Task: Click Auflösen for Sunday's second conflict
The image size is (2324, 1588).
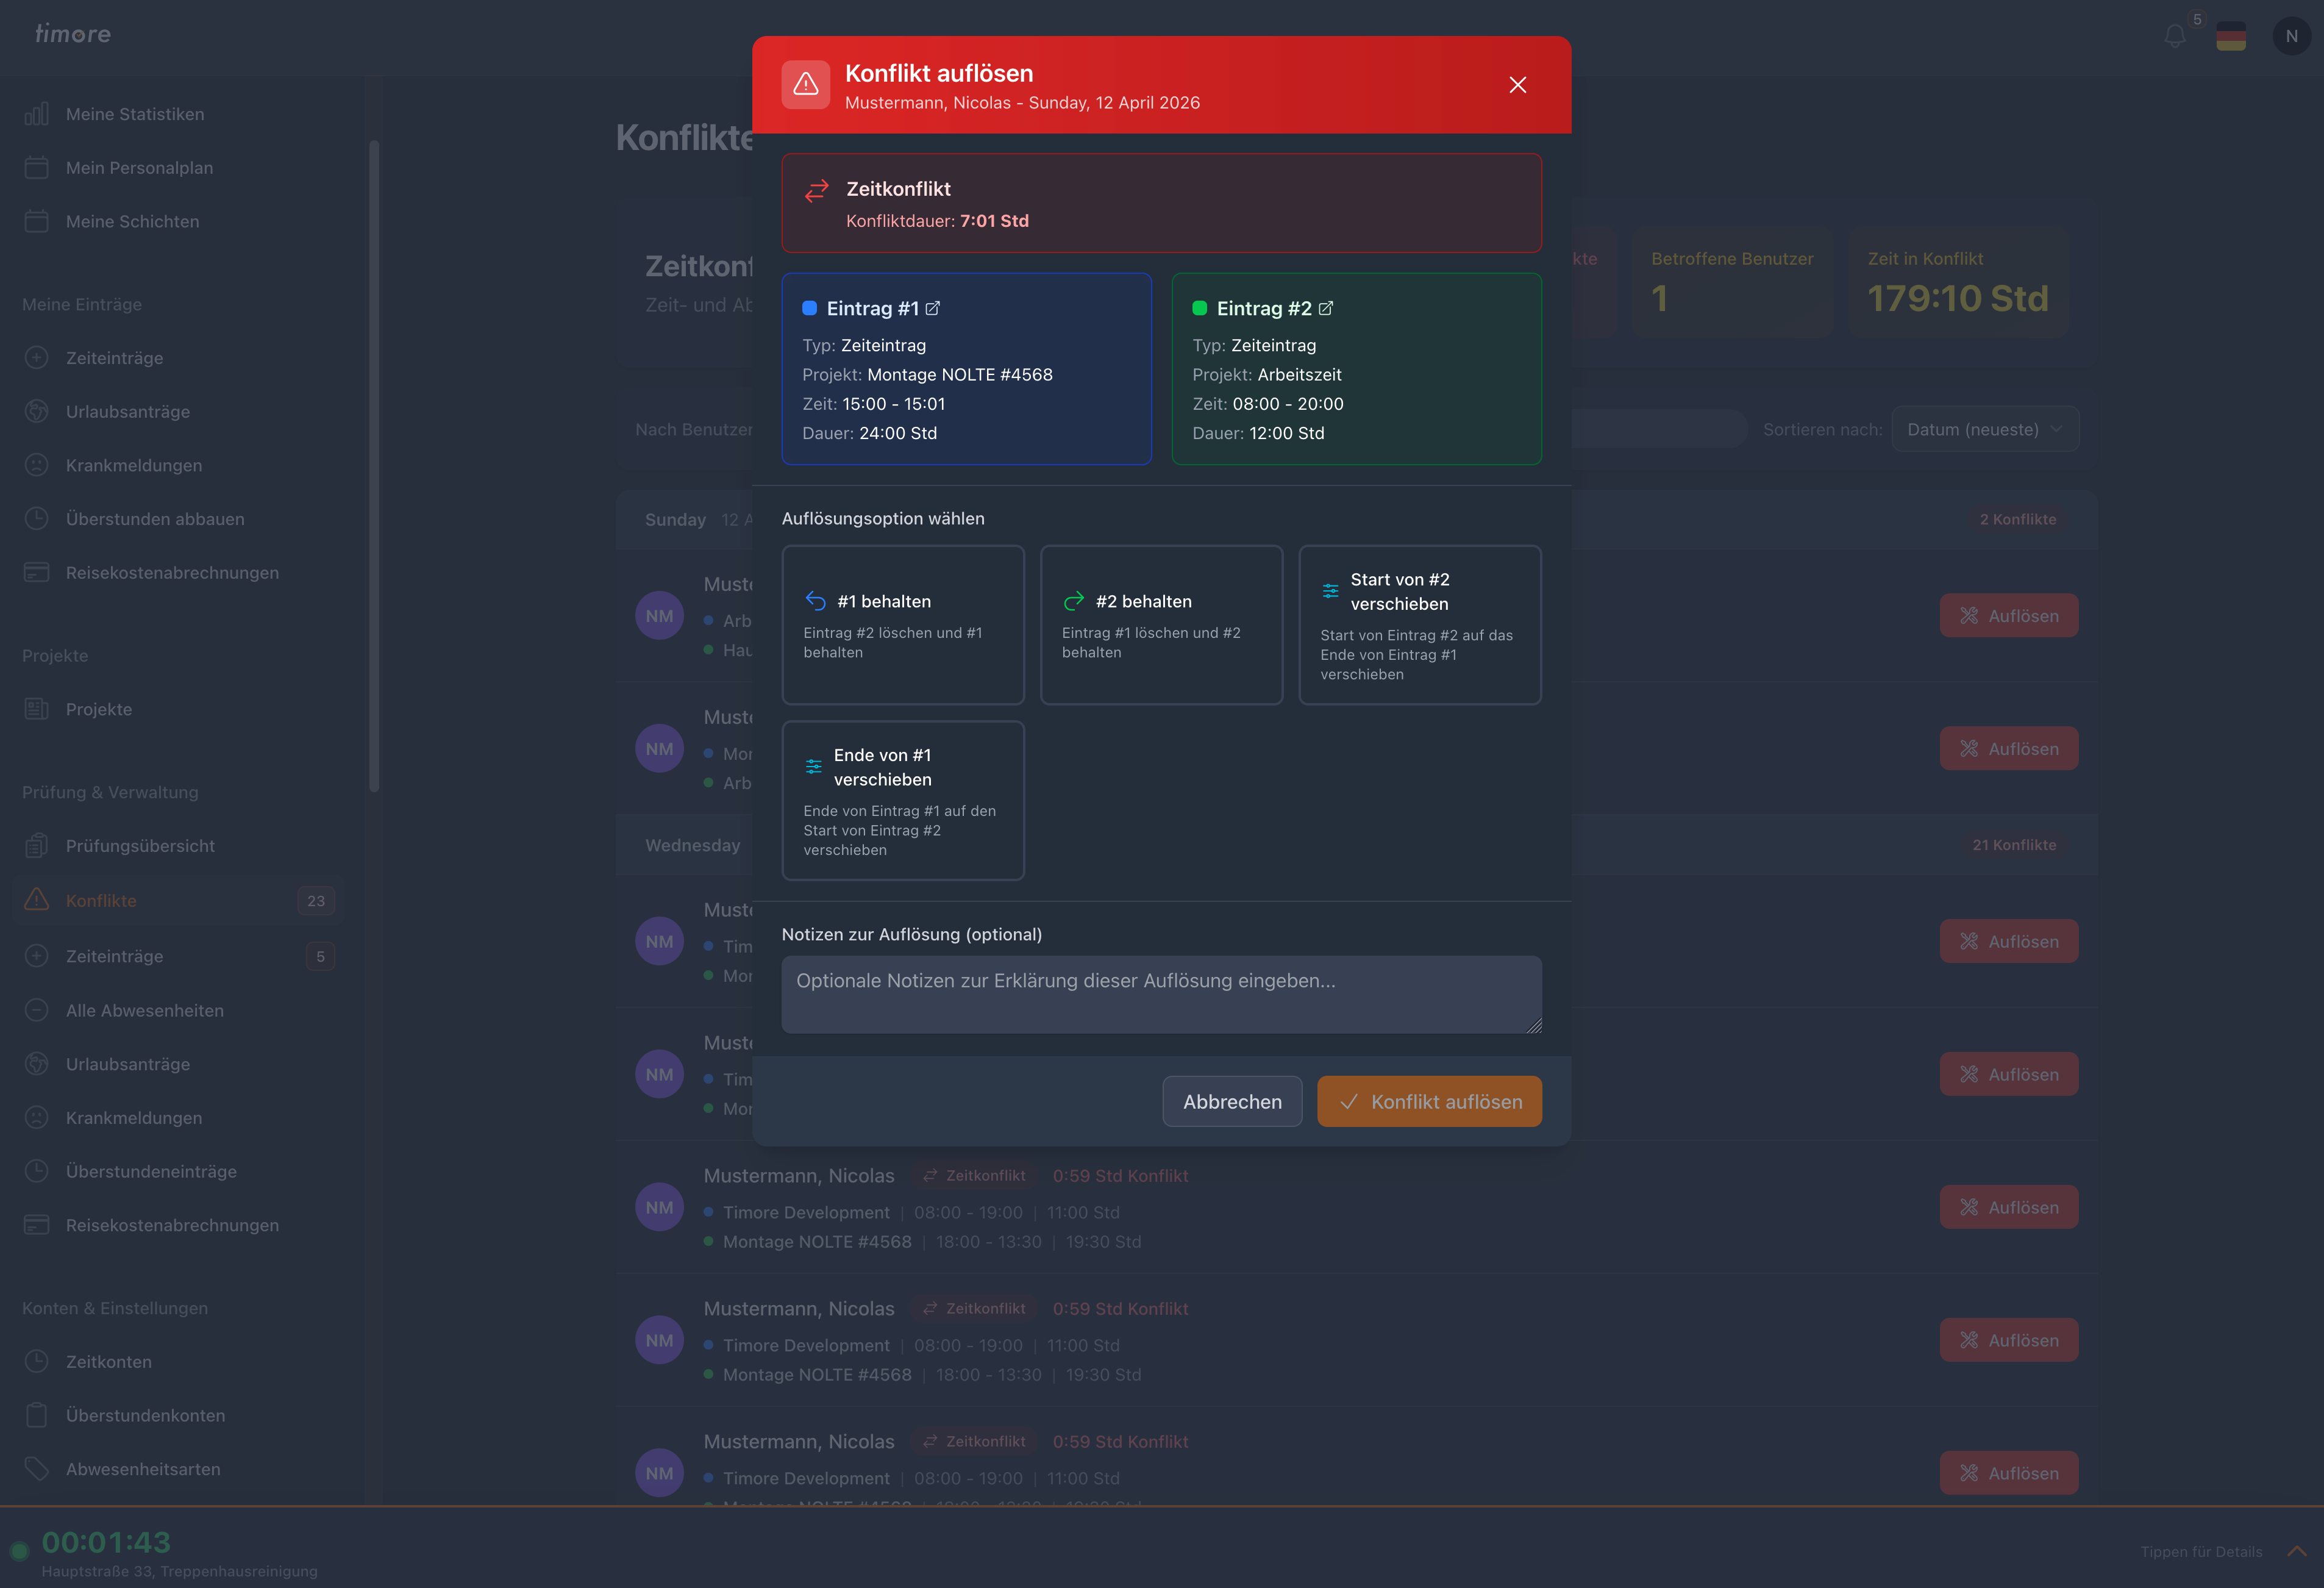Action: pyautogui.click(x=2008, y=749)
